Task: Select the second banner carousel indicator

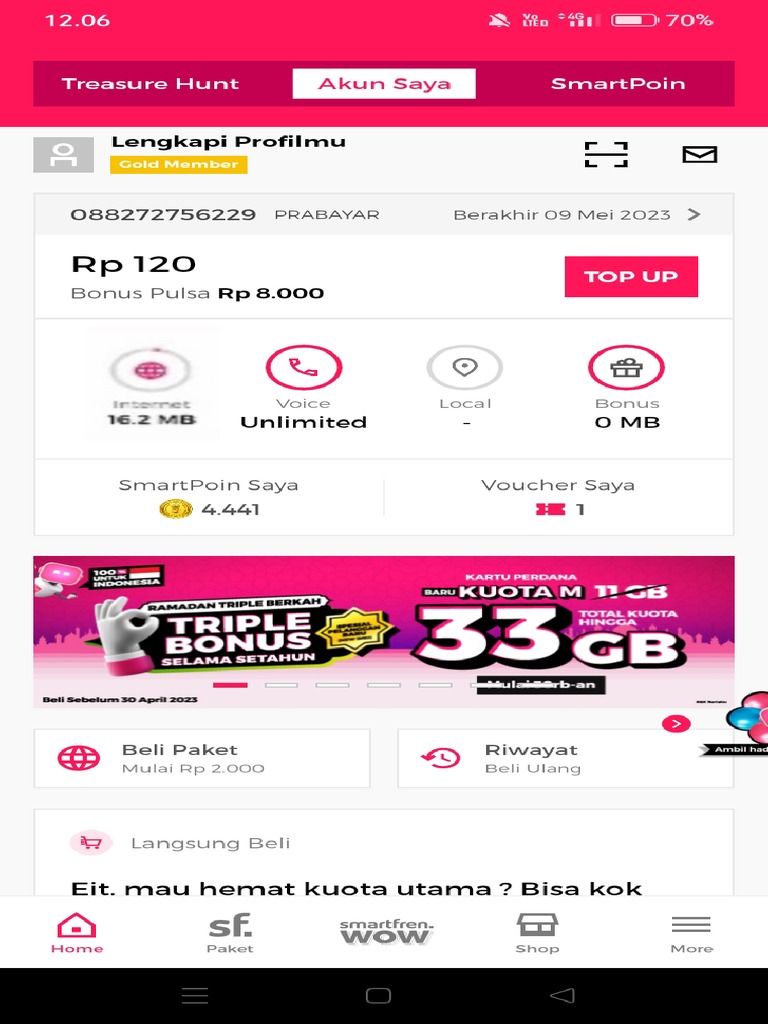Action: pos(281,685)
